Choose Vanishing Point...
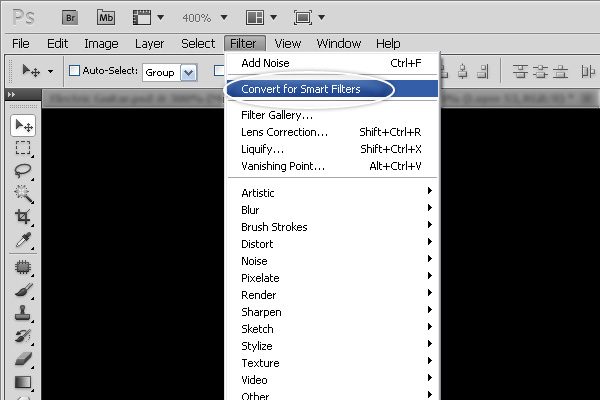 (x=333, y=166)
